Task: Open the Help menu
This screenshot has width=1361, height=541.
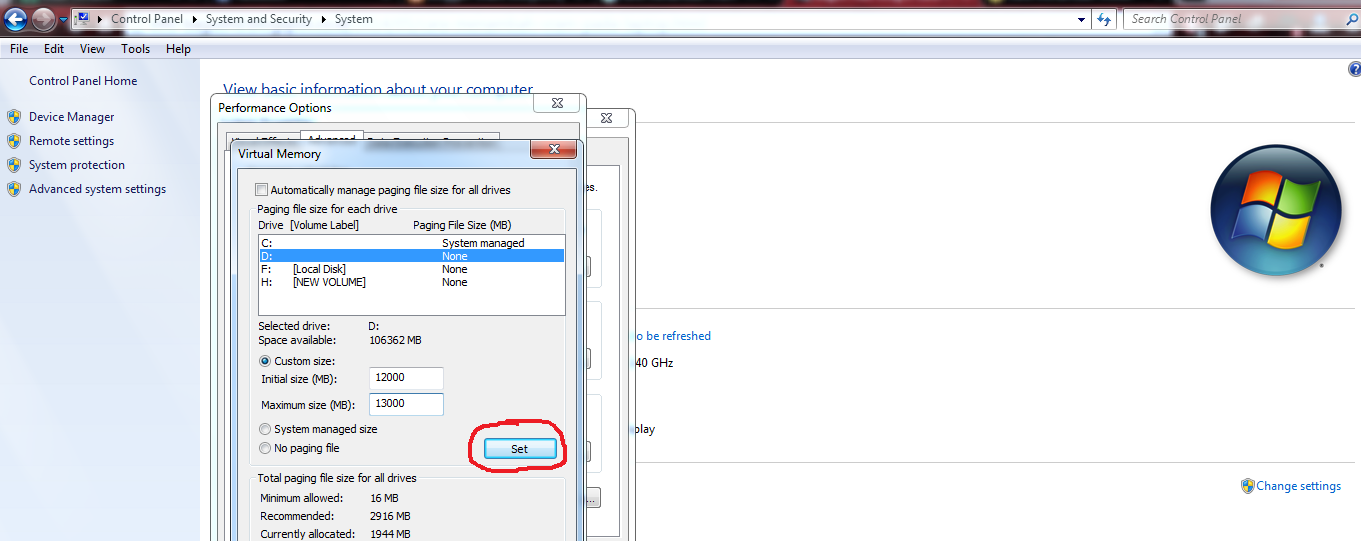Action: coord(178,49)
